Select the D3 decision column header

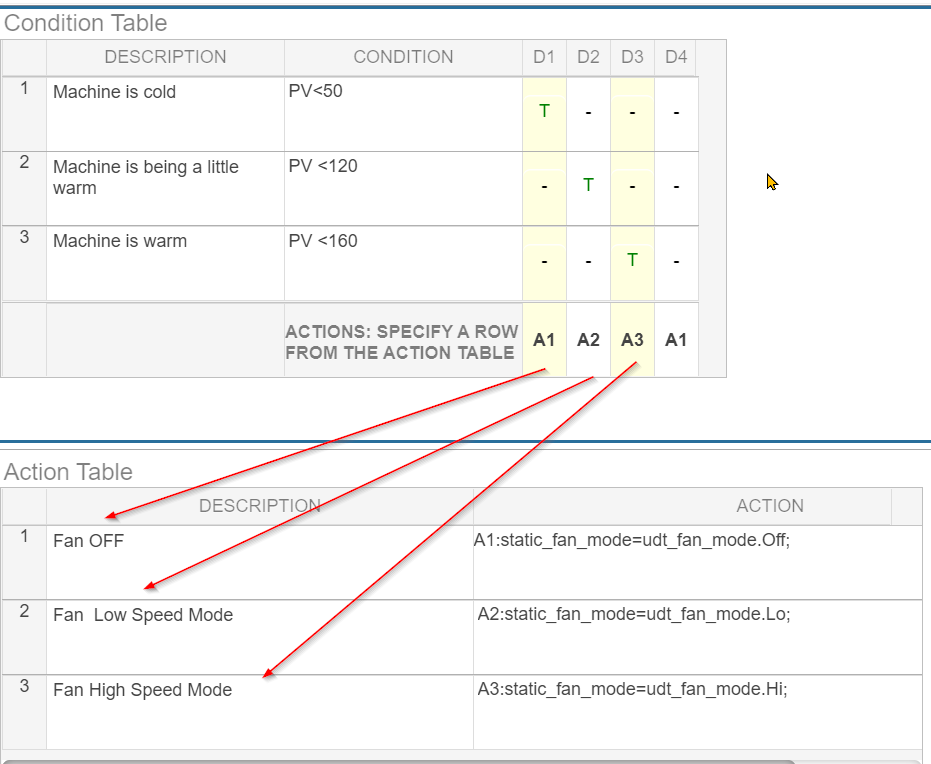point(632,57)
